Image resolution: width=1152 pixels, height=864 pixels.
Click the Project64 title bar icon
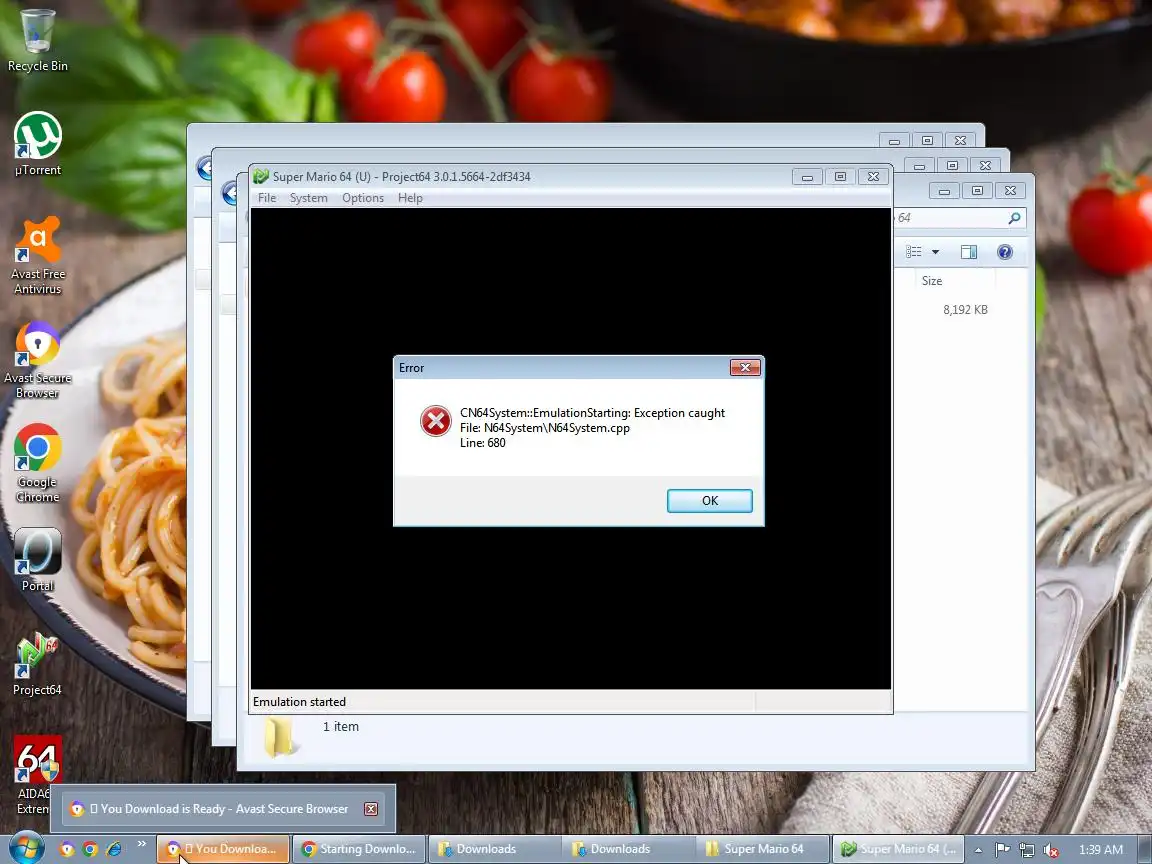pyautogui.click(x=261, y=176)
